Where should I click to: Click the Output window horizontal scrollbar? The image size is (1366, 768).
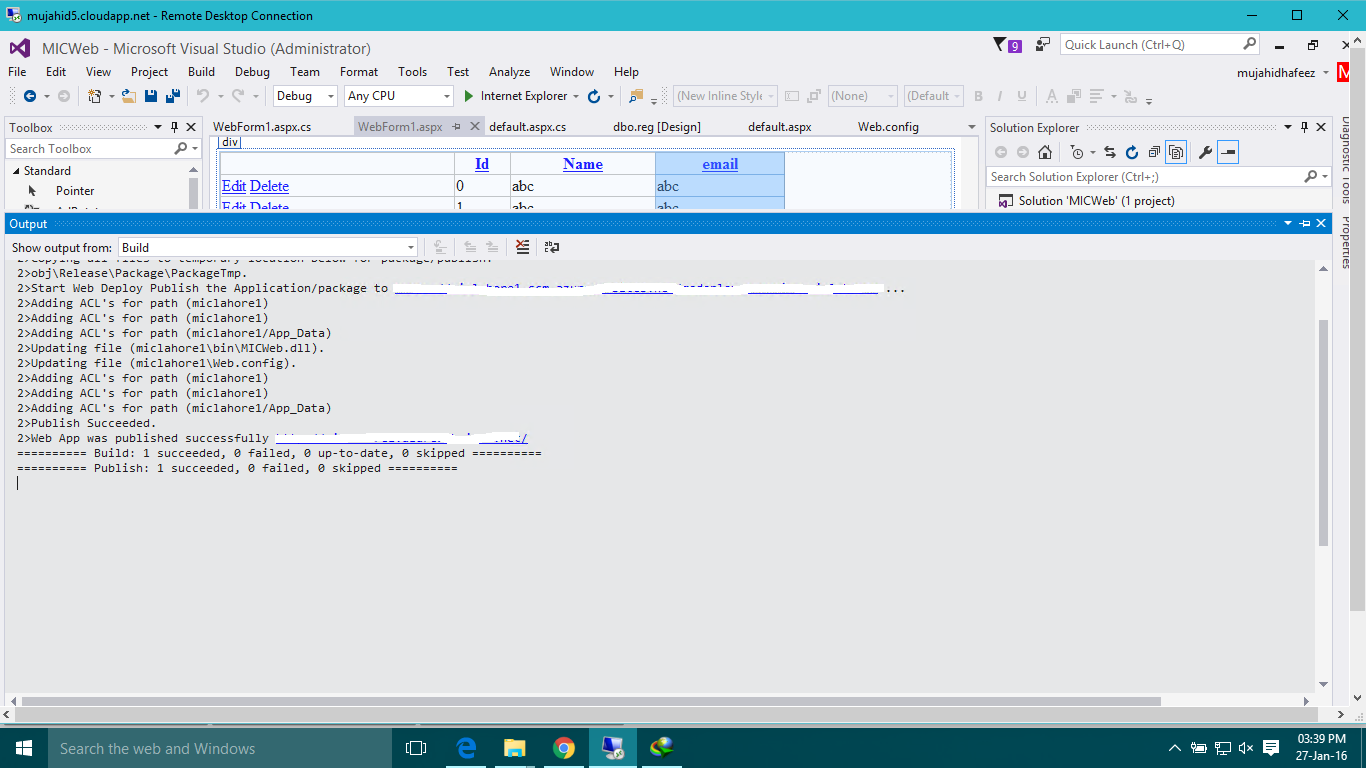[x=591, y=701]
